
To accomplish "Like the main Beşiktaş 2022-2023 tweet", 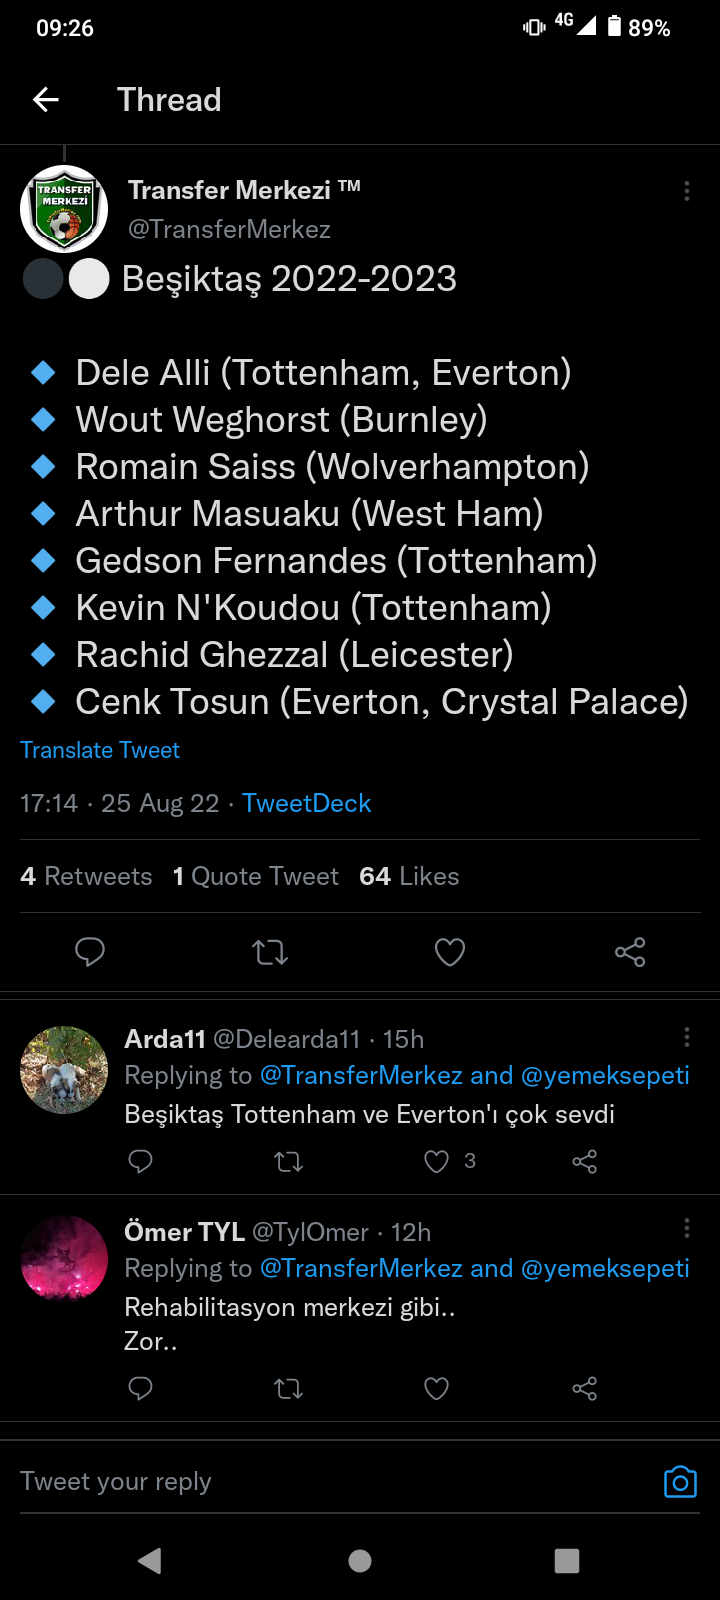I will tap(450, 952).
